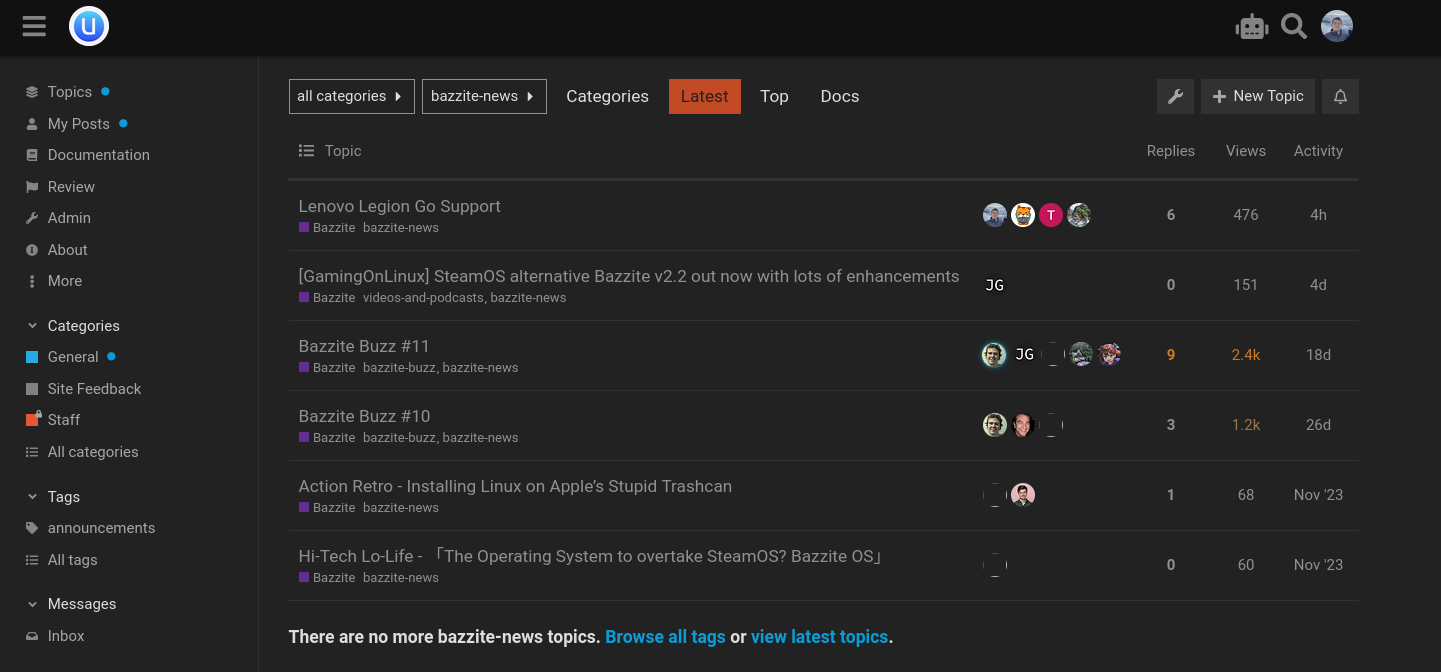Open Bazzite Buzz #10 topic
Image resolution: width=1441 pixels, height=672 pixels.
click(364, 416)
